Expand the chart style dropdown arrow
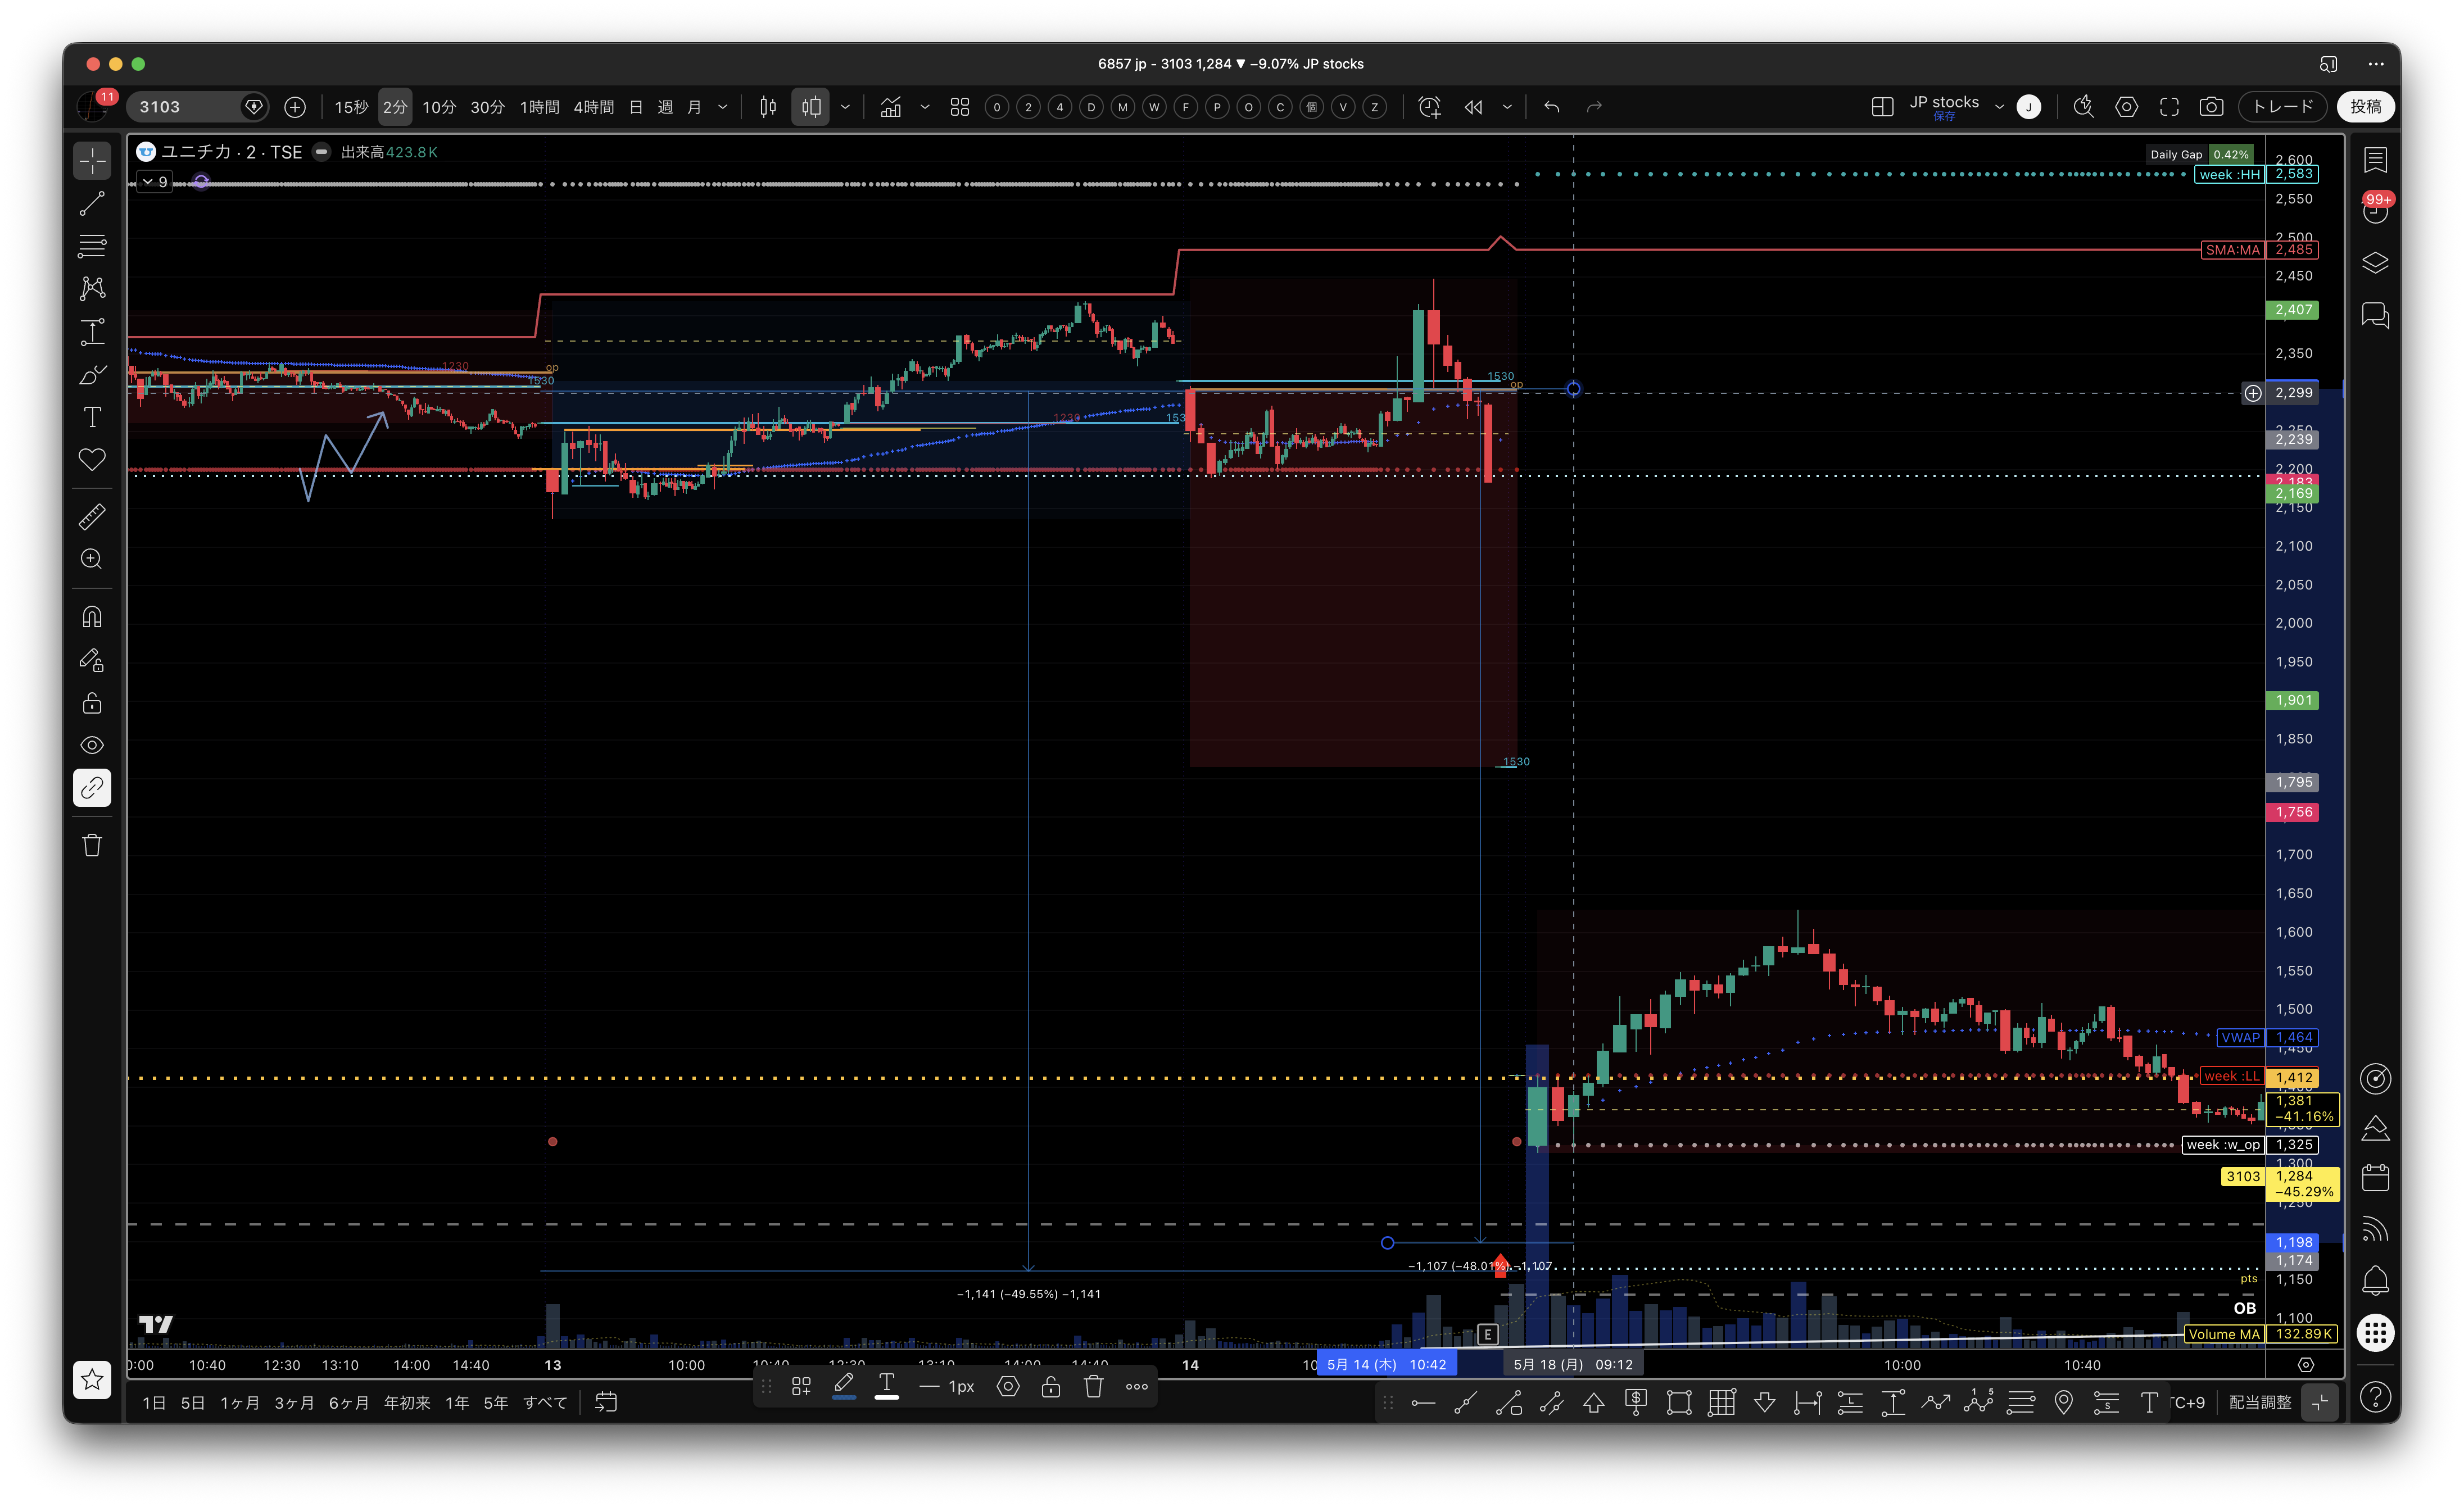This screenshot has width=2464, height=1507. coord(845,107)
